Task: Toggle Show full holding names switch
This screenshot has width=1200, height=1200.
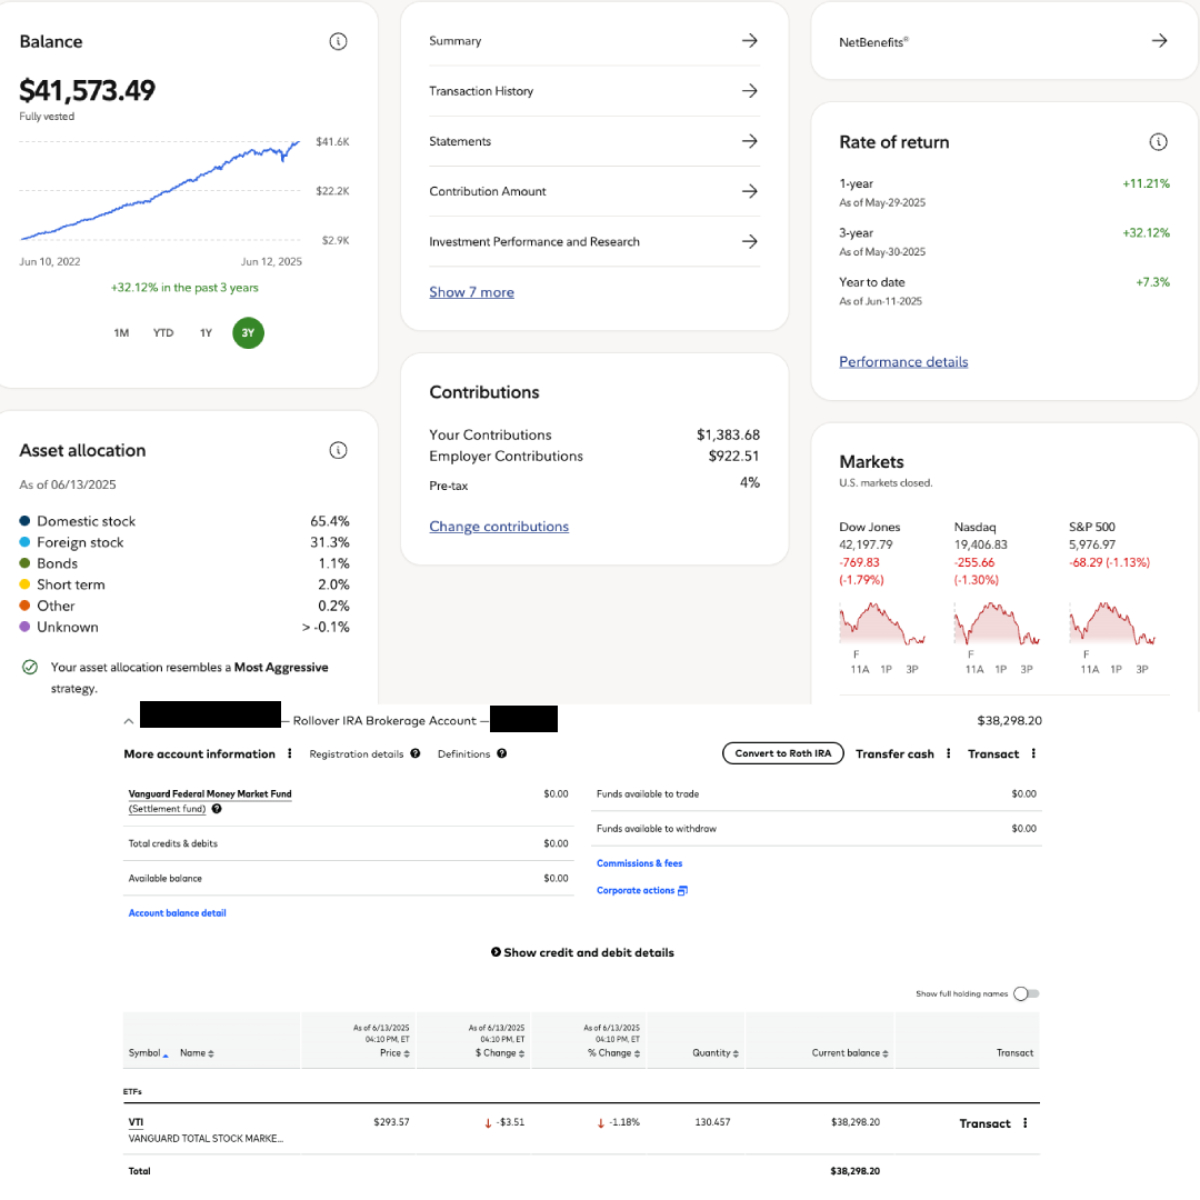Action: click(x=1026, y=994)
